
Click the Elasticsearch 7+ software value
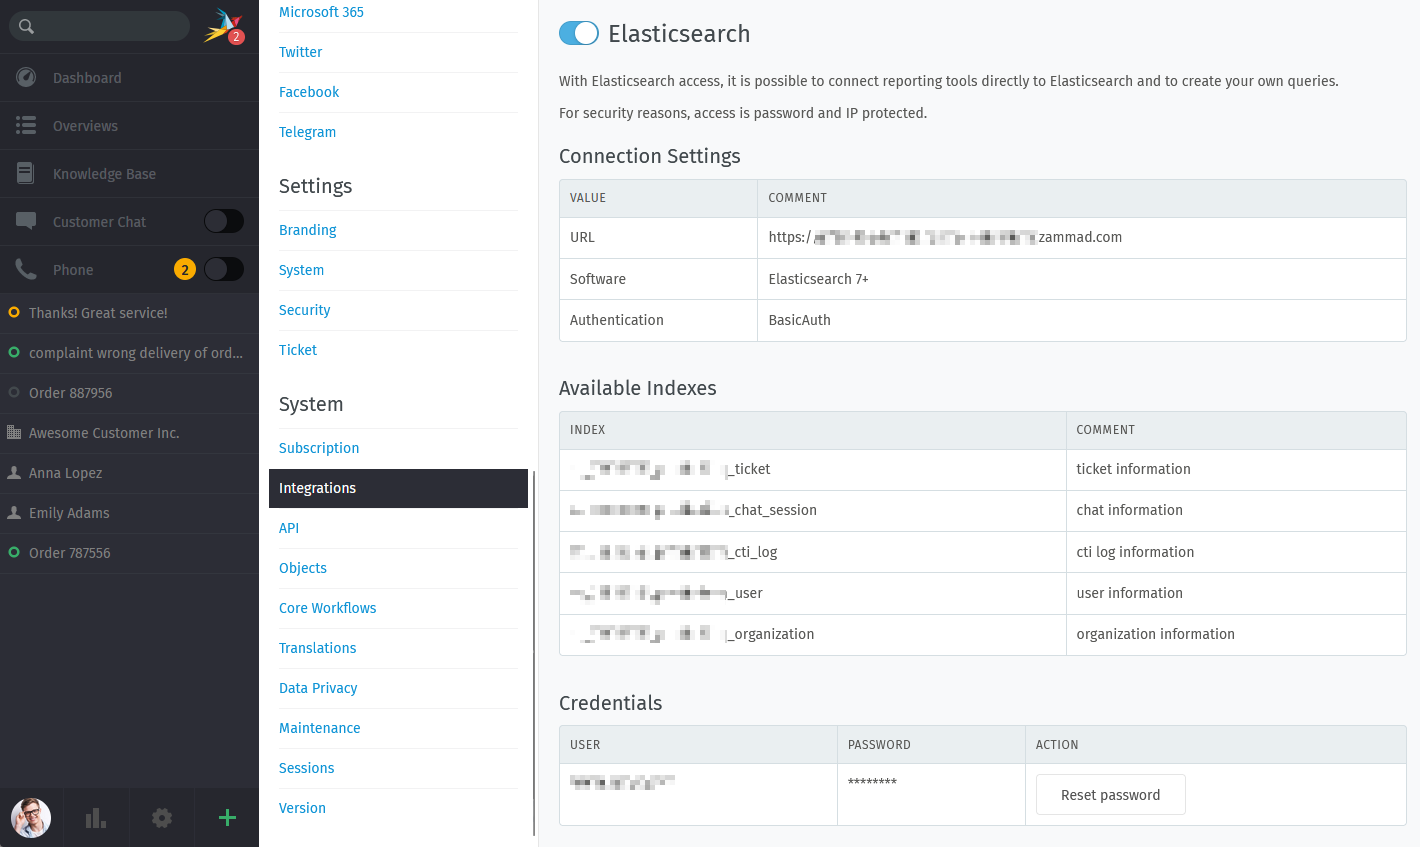coord(818,279)
